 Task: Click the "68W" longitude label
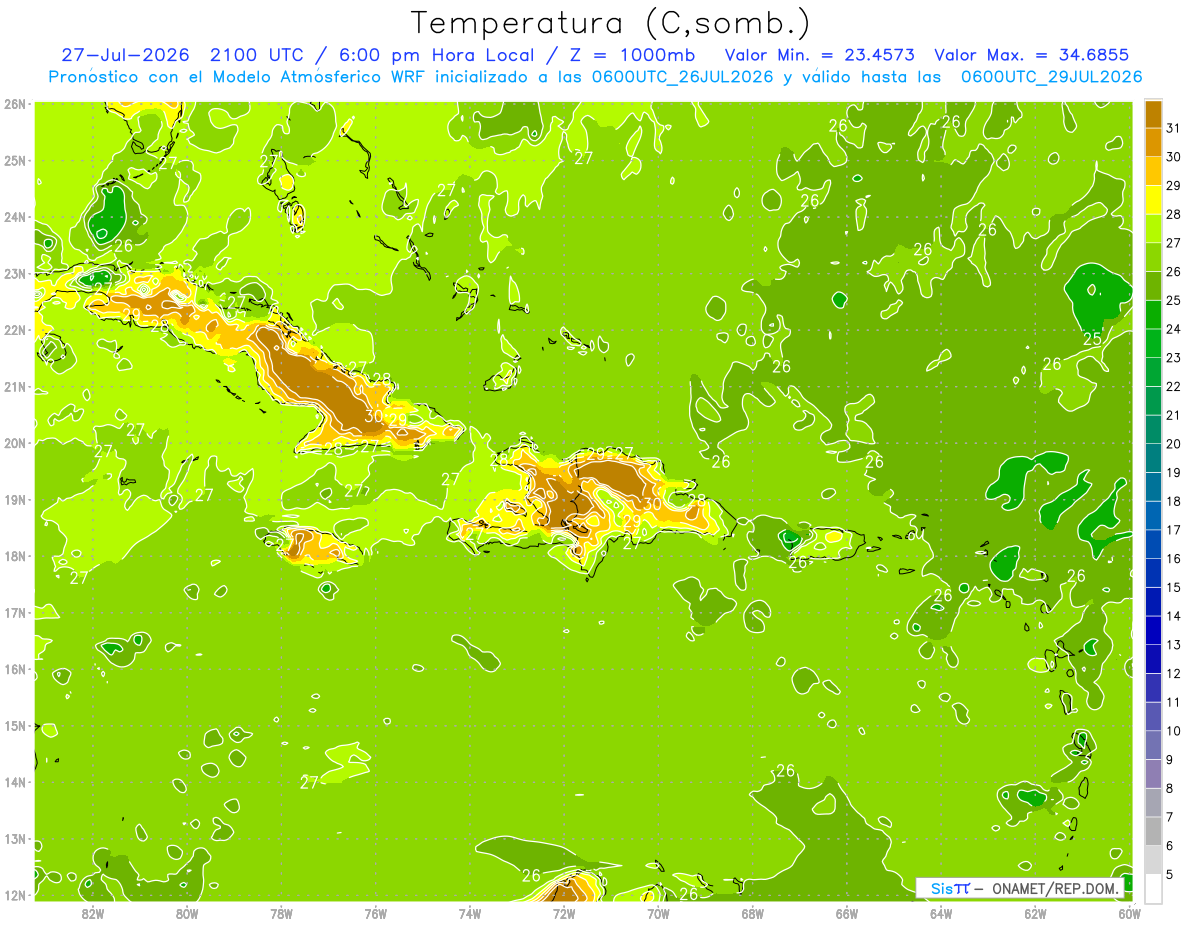(x=753, y=913)
